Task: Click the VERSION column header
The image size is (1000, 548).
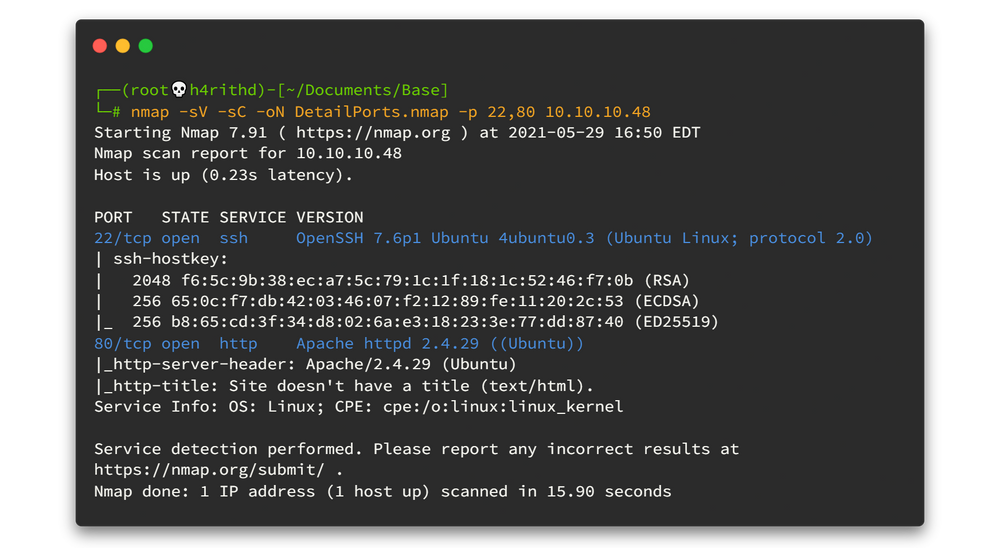Action: (330, 217)
